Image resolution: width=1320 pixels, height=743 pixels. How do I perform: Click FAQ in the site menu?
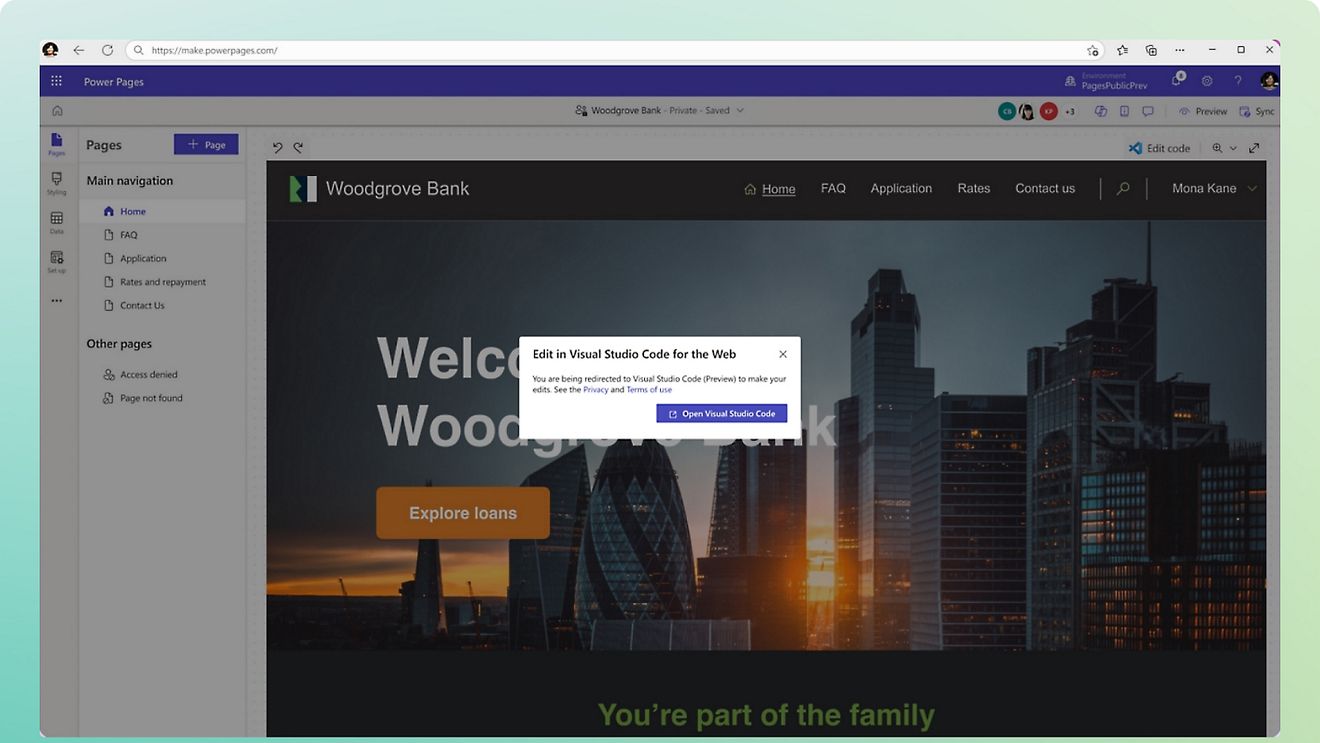coord(833,188)
